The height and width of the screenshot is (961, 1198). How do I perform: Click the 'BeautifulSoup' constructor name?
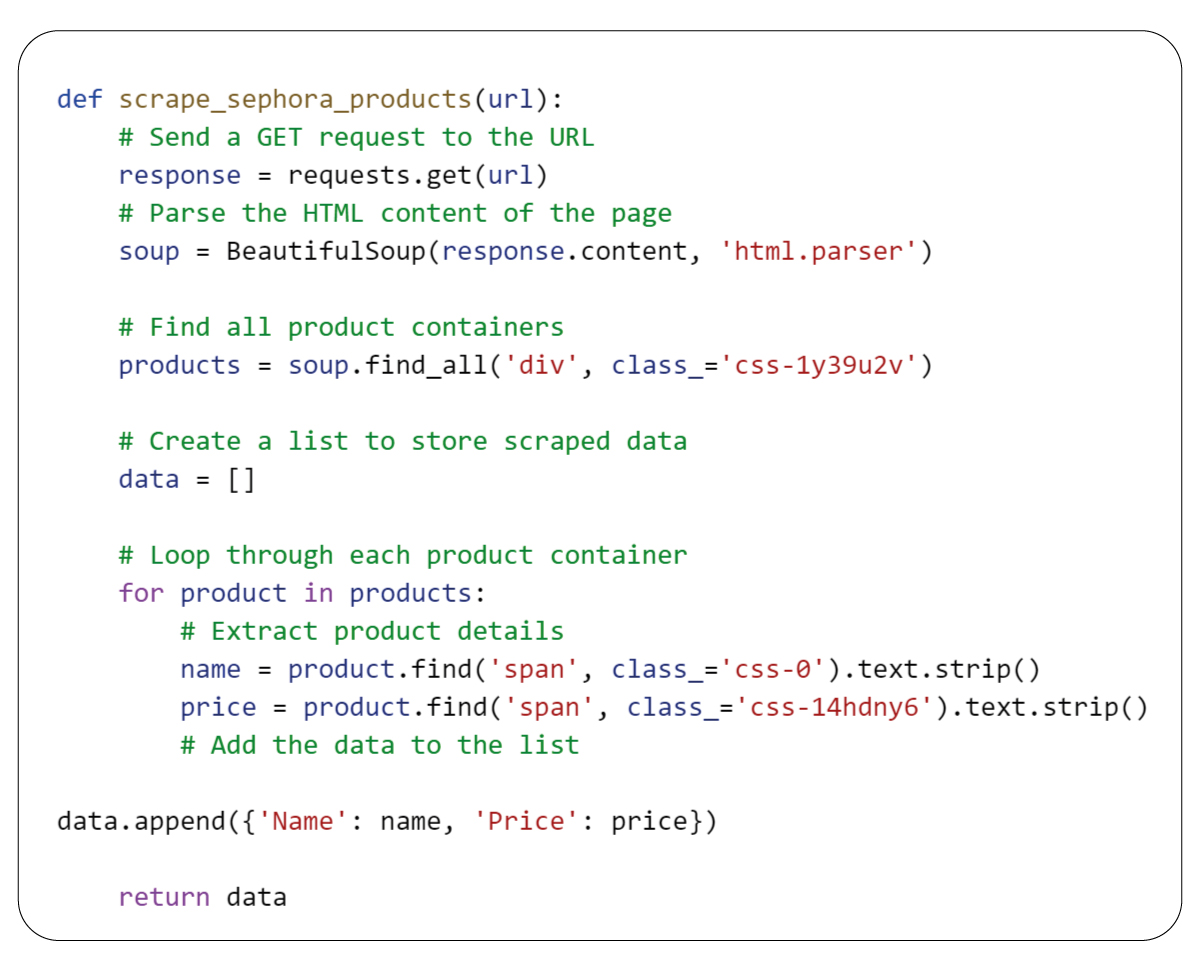tap(325, 251)
